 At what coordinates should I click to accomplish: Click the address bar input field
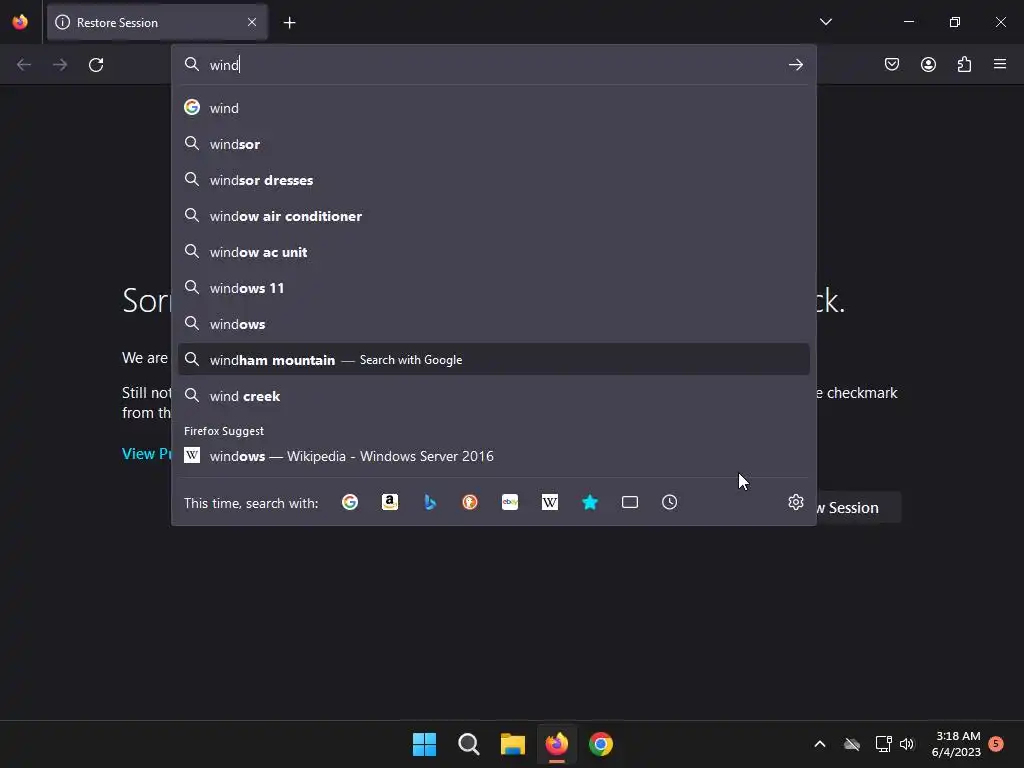[x=493, y=65]
